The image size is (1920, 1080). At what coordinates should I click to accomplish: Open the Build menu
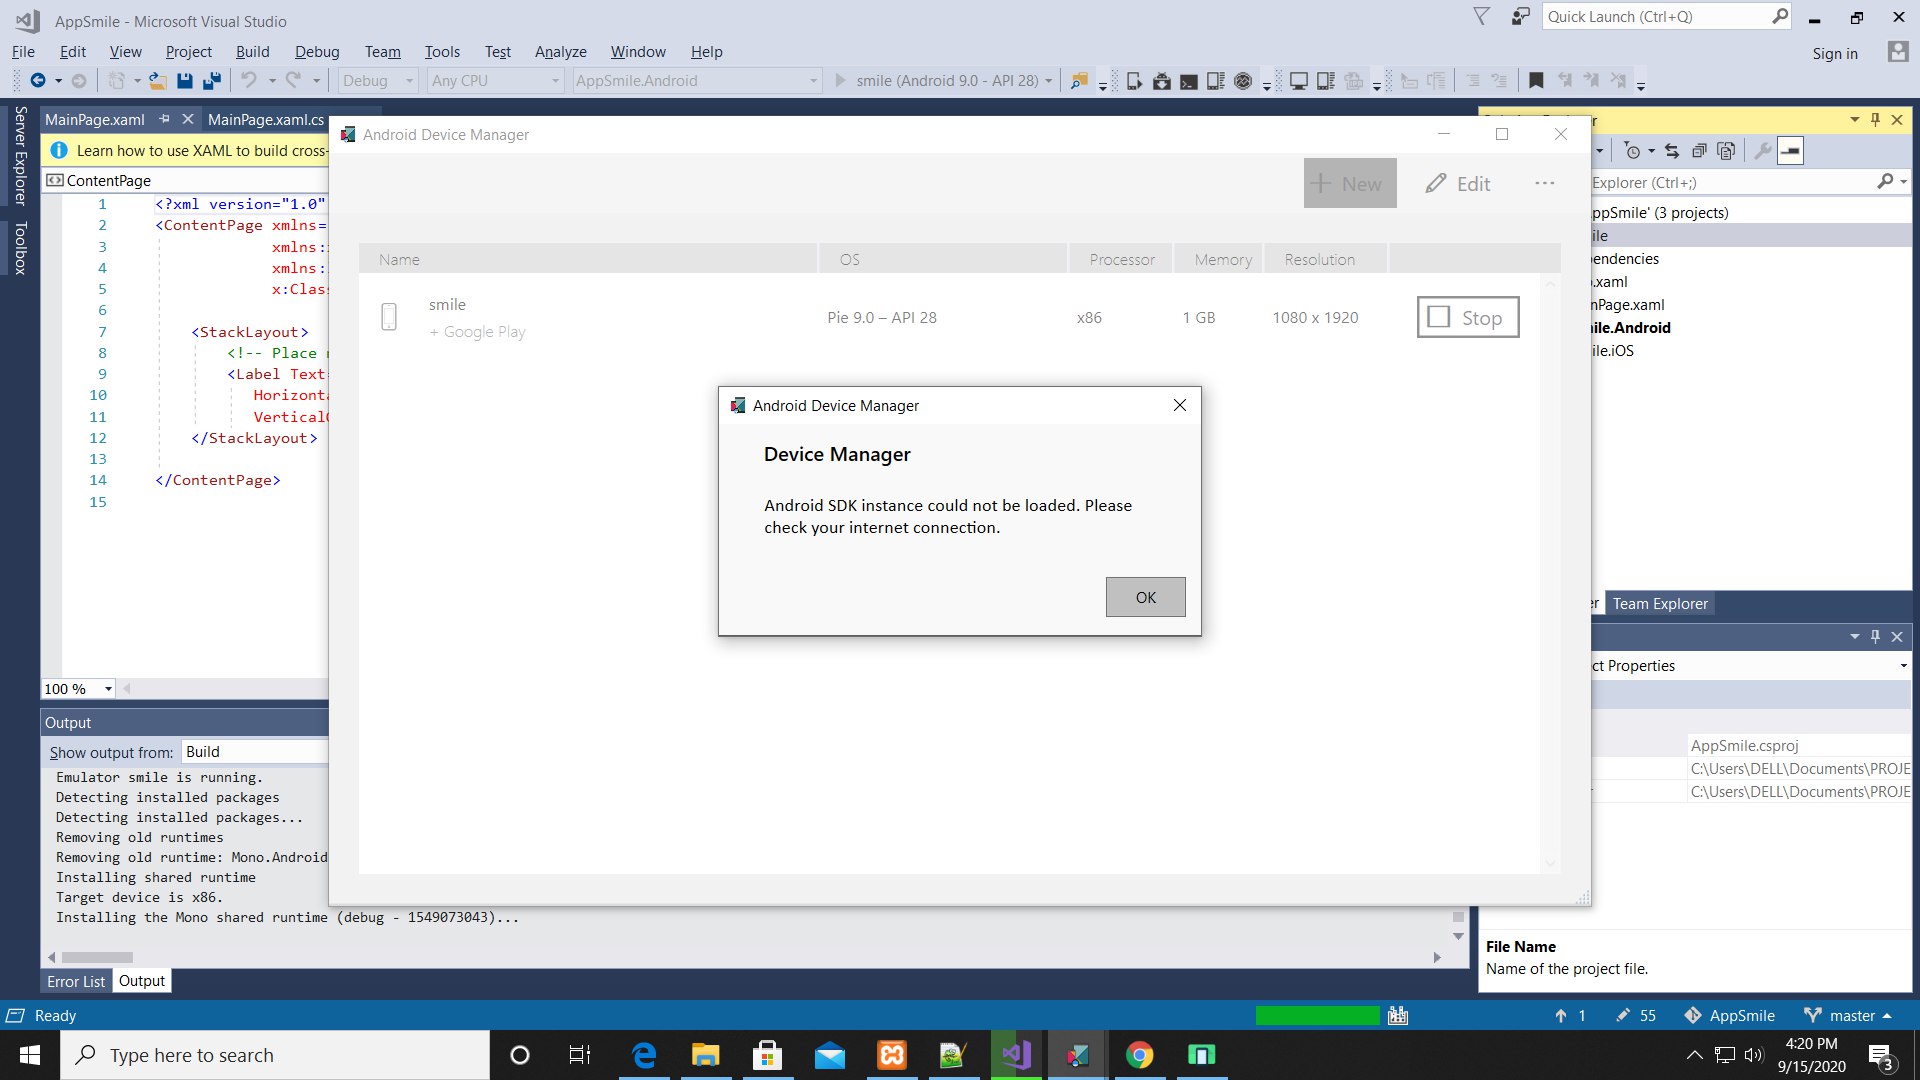click(x=252, y=52)
